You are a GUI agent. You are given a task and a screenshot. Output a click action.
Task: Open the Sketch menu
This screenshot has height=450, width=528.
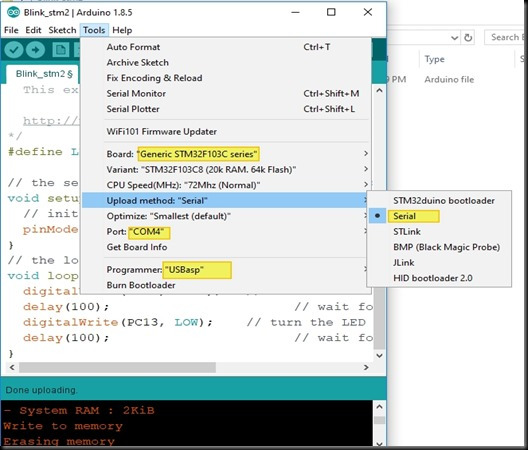tap(62, 30)
